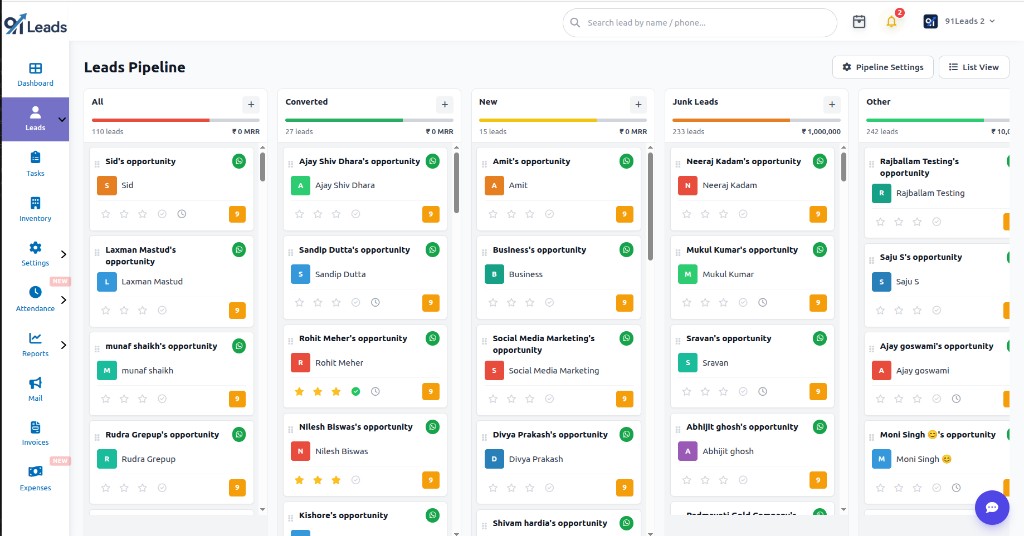1024x536 pixels.
Task: Open the calendar icon in top bar
Action: (x=859, y=22)
